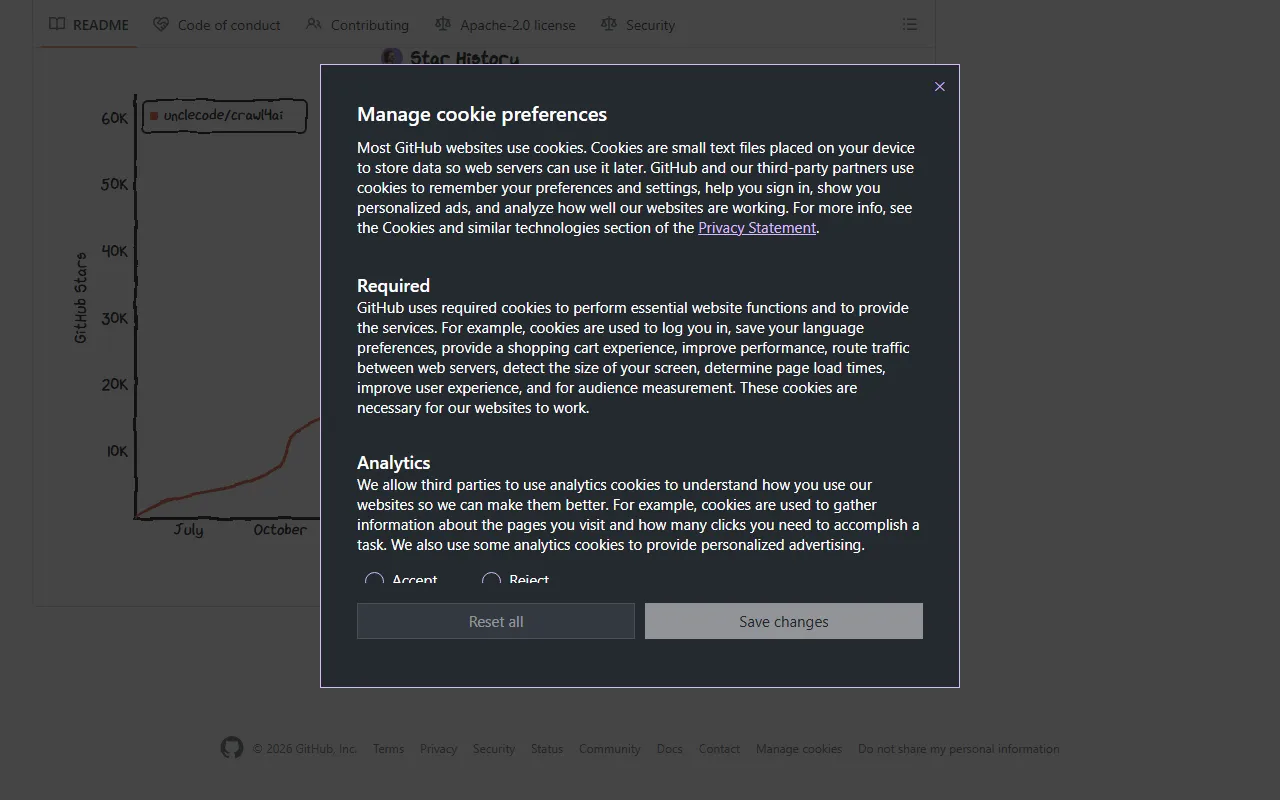Visit the Docs footer link
The image size is (1280, 800).
tap(669, 749)
